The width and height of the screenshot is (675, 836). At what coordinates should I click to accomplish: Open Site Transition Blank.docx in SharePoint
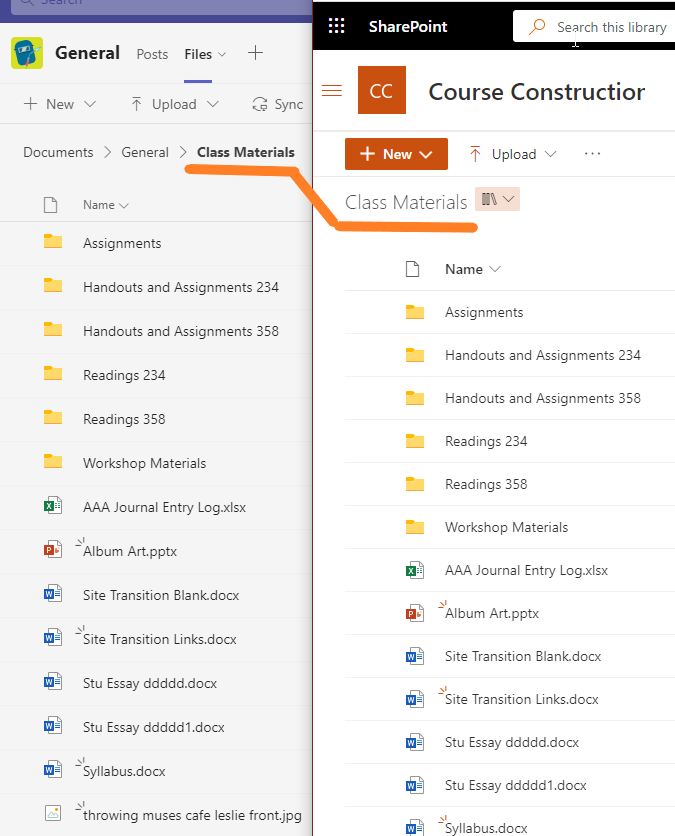click(x=523, y=656)
